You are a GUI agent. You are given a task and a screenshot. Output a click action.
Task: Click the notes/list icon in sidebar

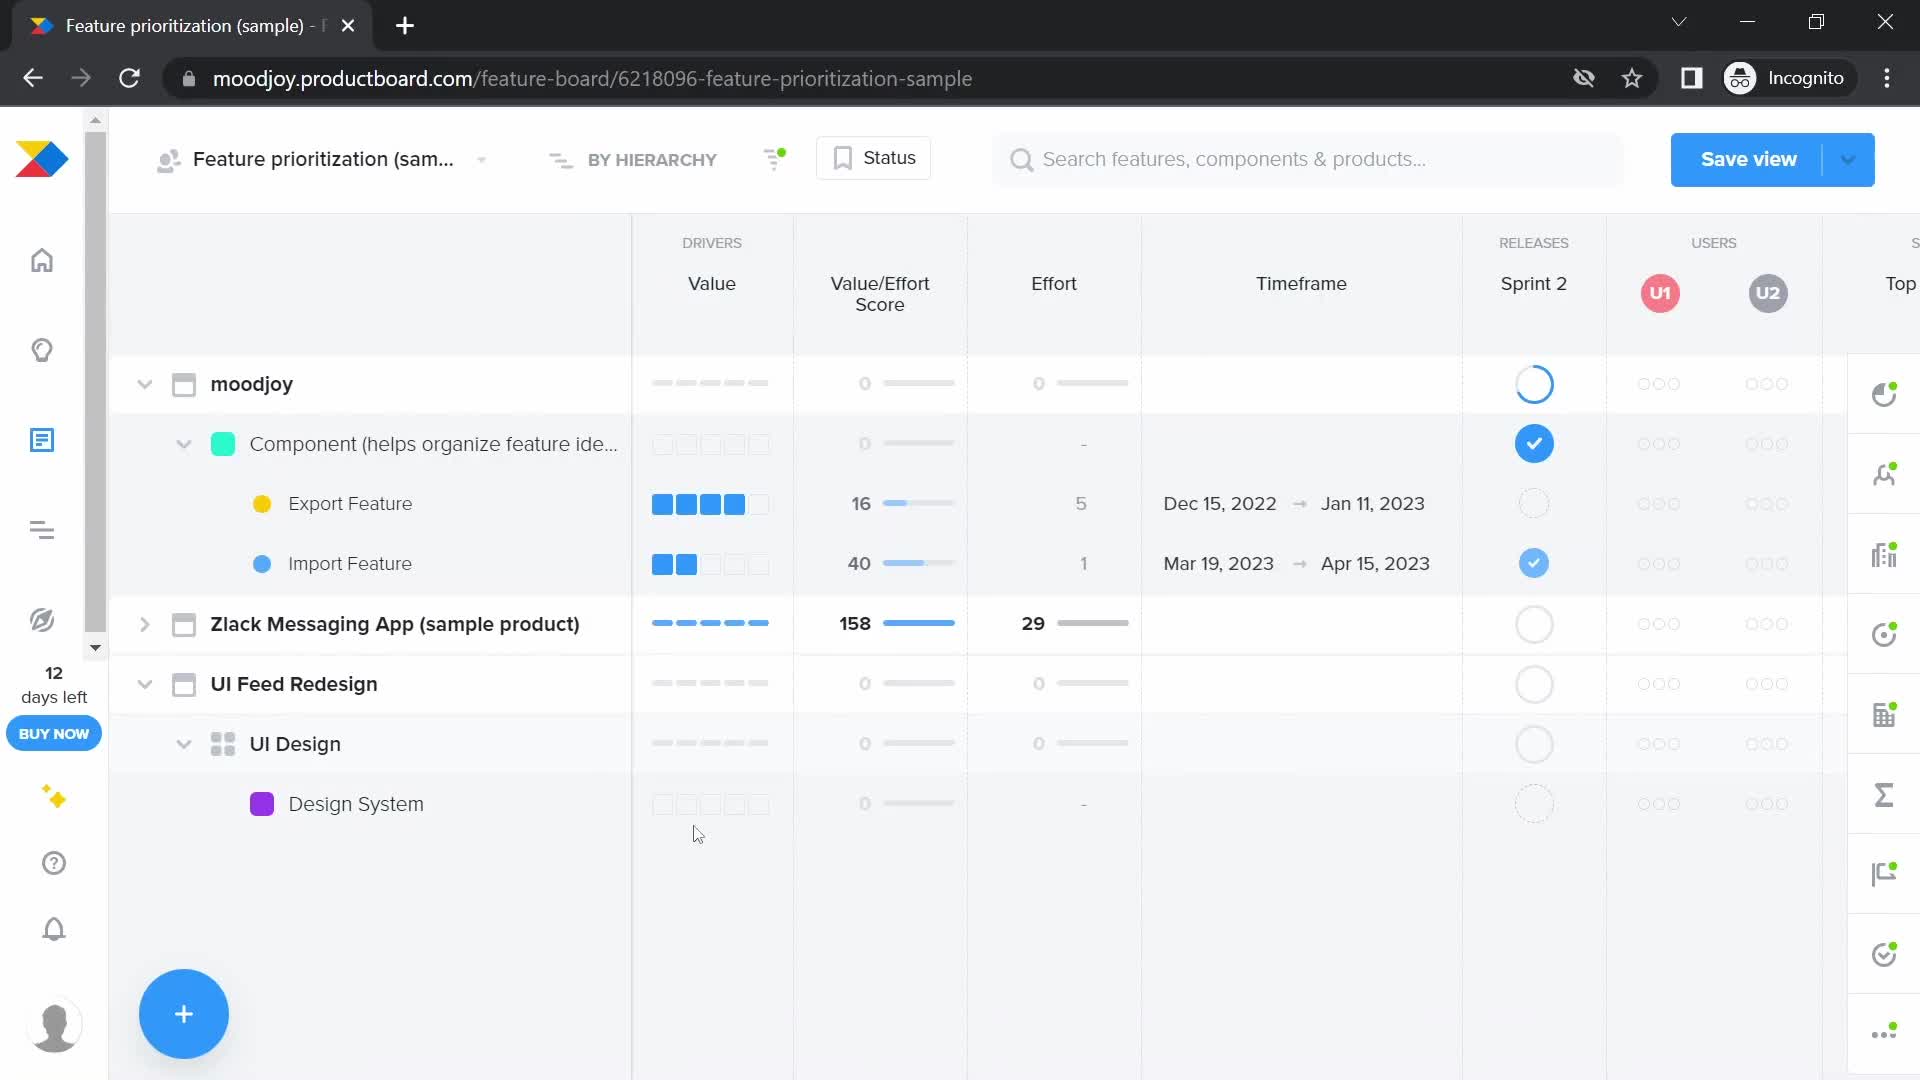tap(41, 439)
